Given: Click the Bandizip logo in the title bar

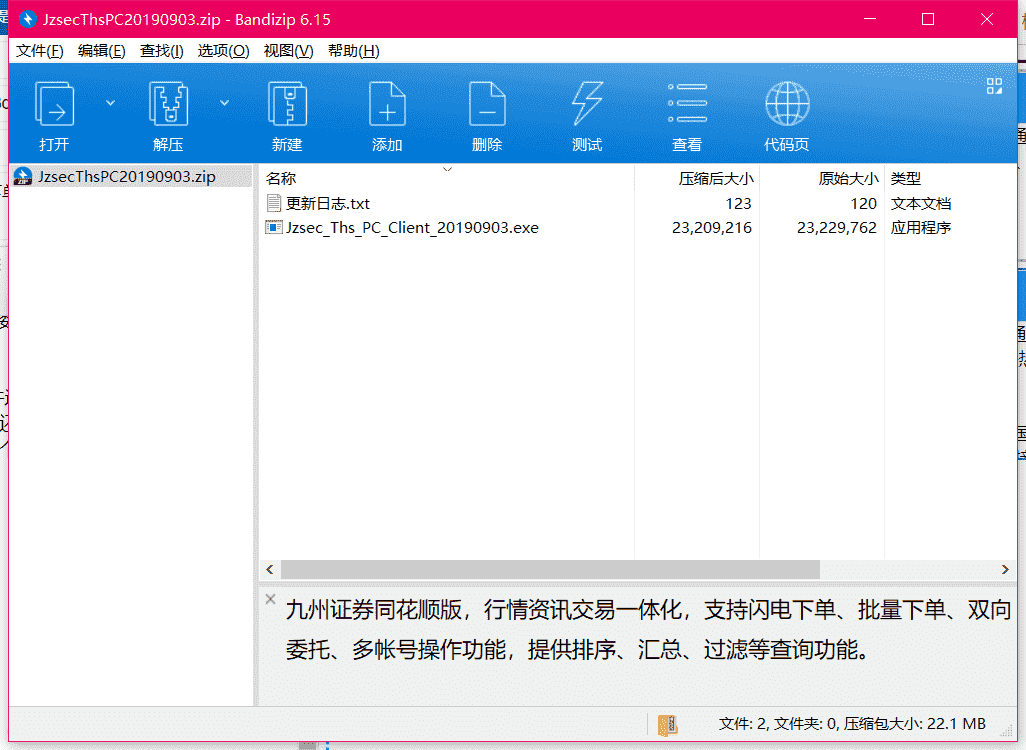Looking at the screenshot, I should click(x=27, y=19).
